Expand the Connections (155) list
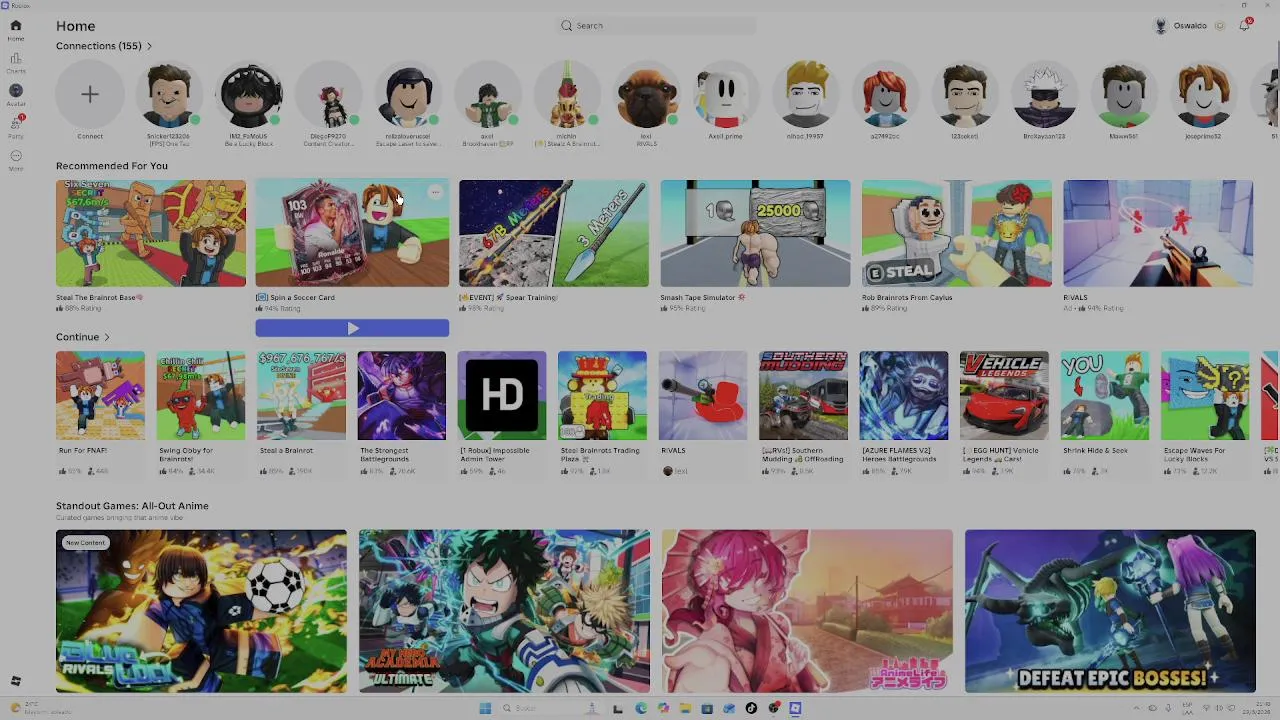 point(104,46)
